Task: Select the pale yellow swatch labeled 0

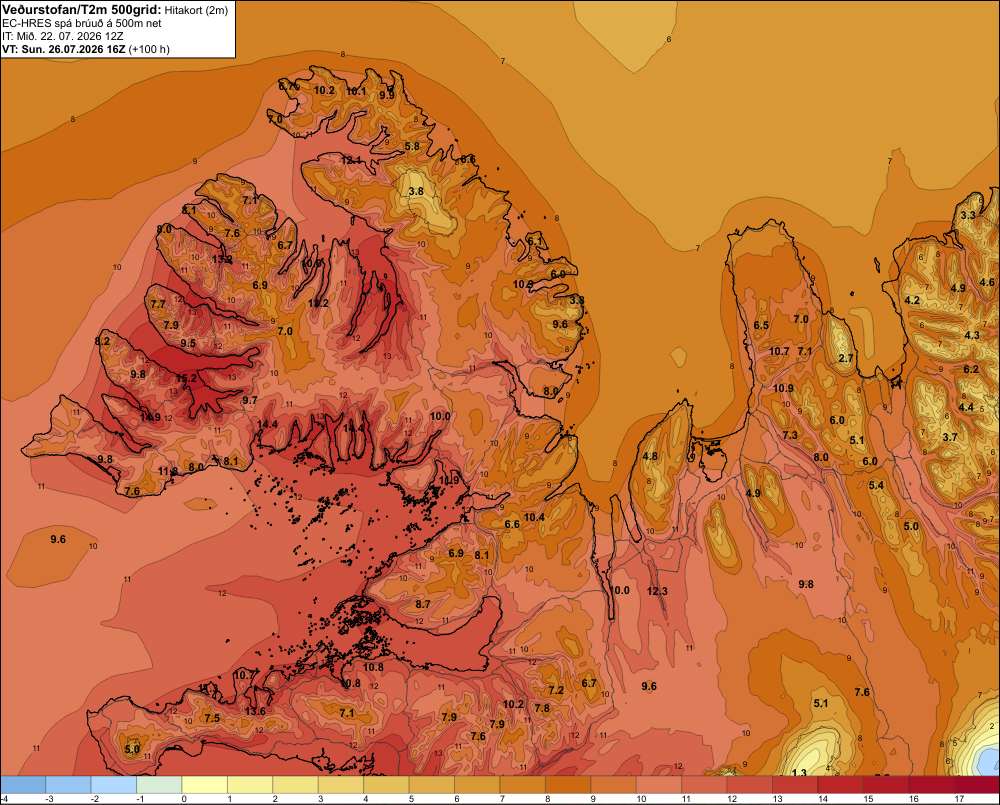Action: [204, 785]
